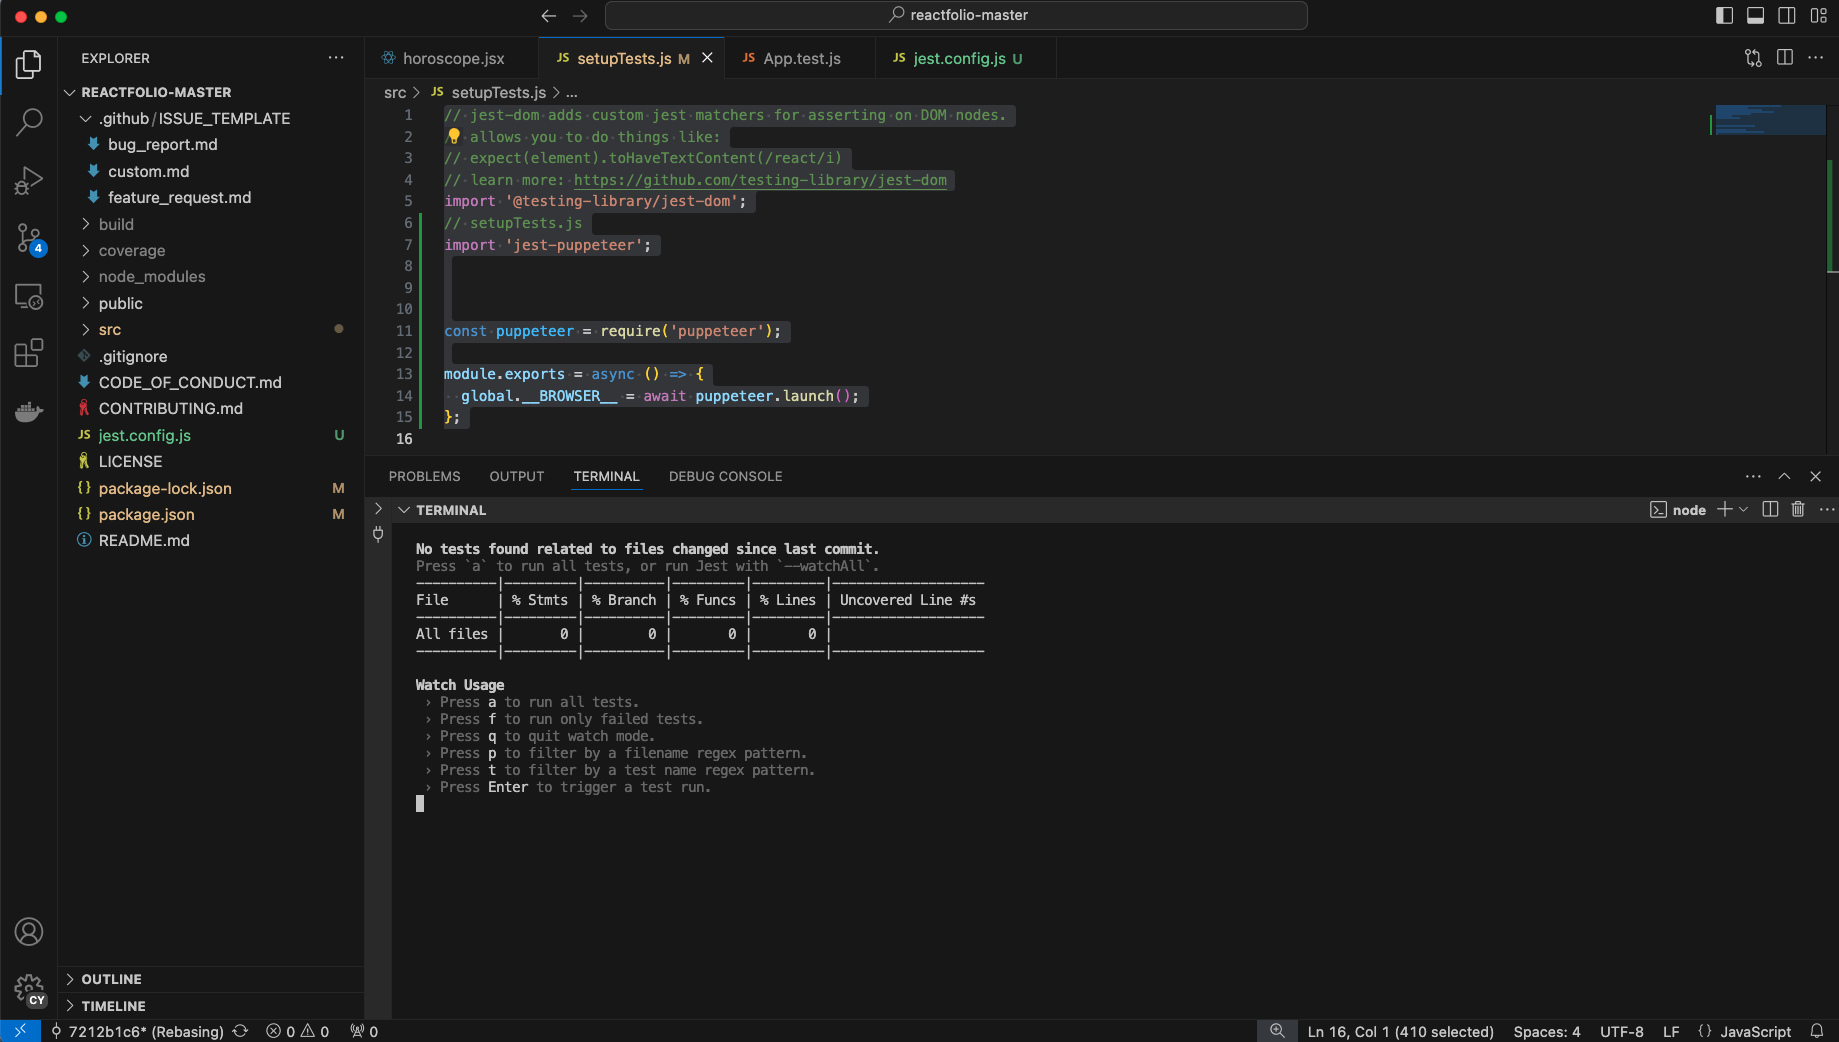Switch to App.test.js tab
Viewport: 1839px width, 1042px height.
point(801,58)
